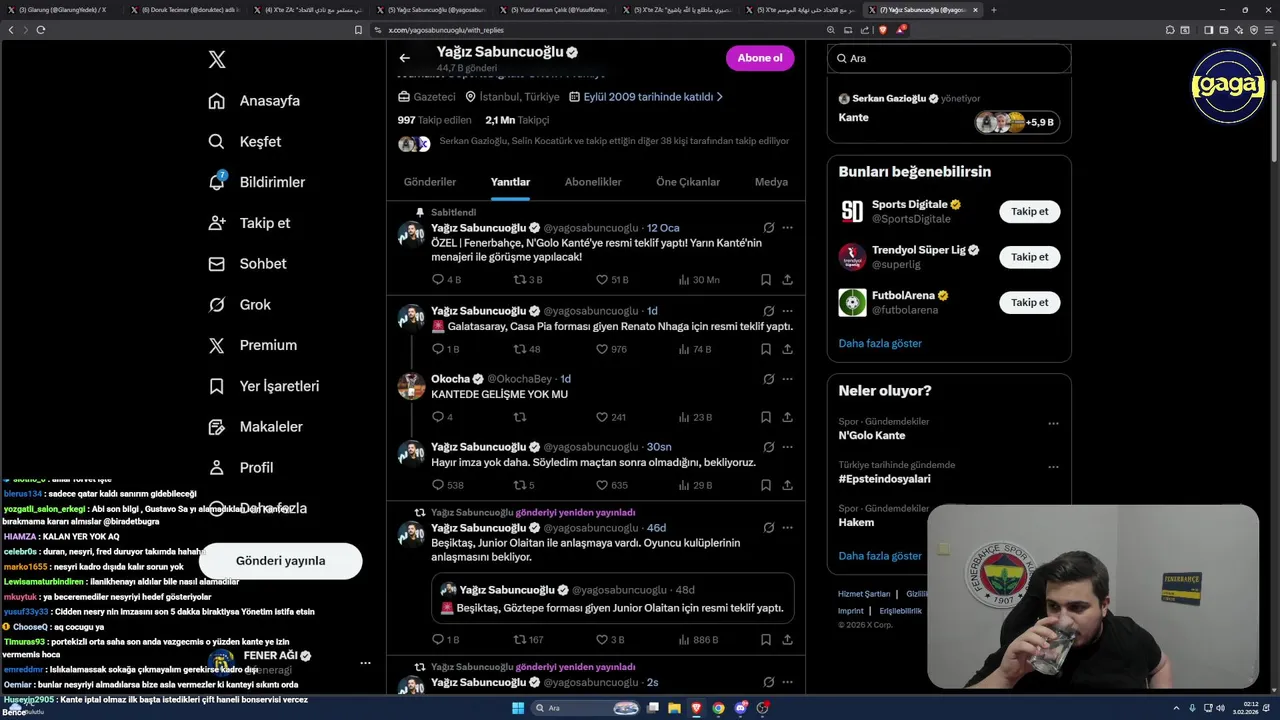Click the Gönderi yayınla button

[x=280, y=561]
